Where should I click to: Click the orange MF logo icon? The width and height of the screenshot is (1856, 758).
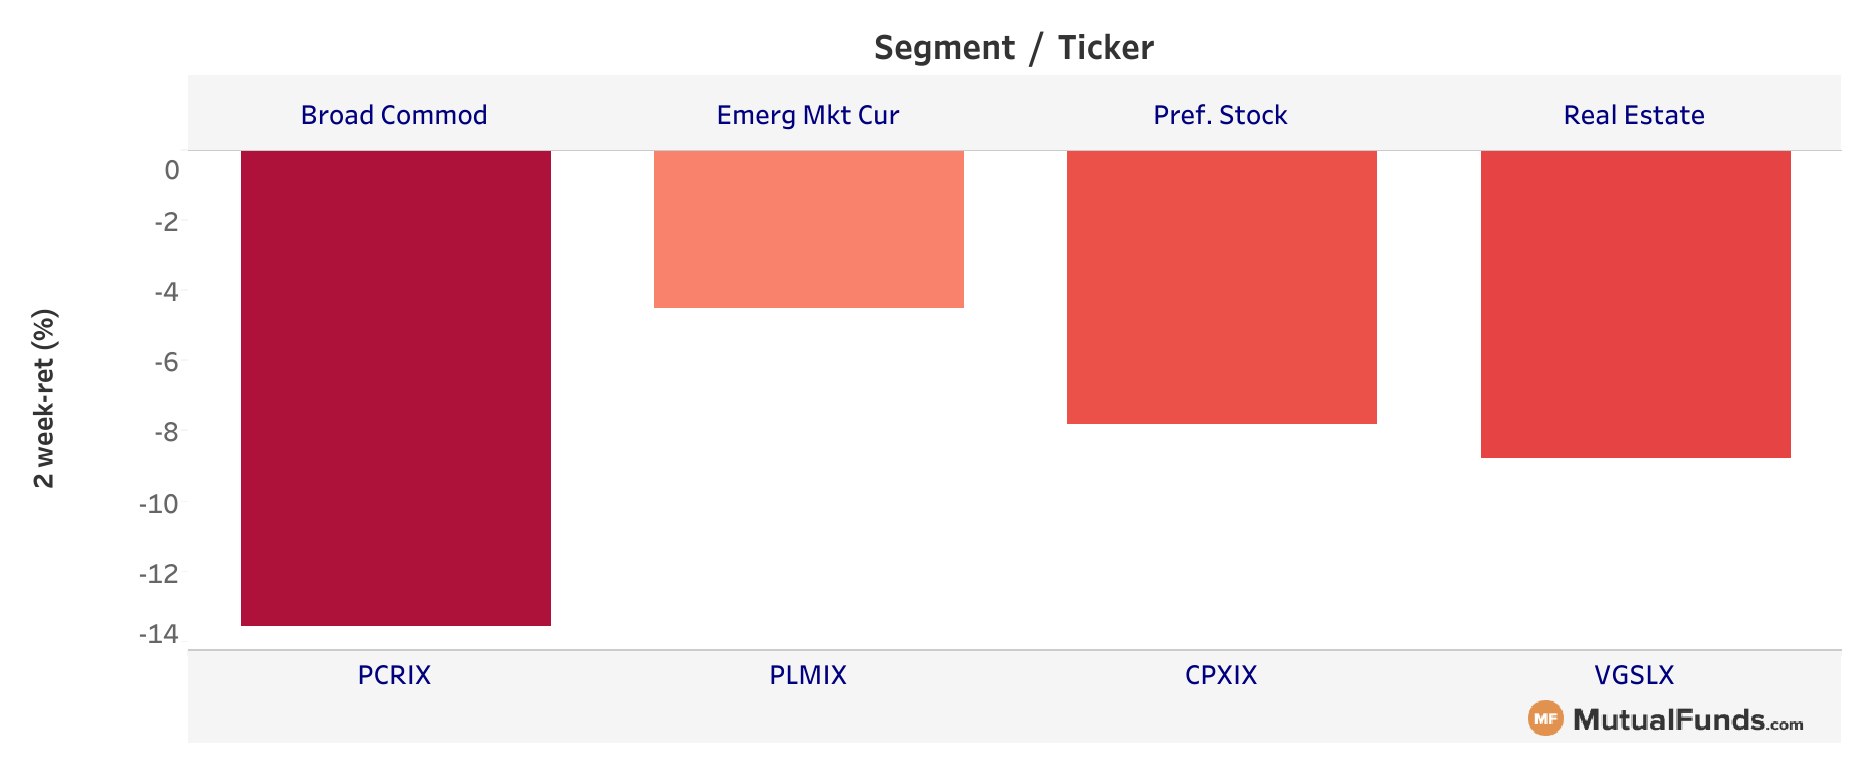tap(1545, 718)
